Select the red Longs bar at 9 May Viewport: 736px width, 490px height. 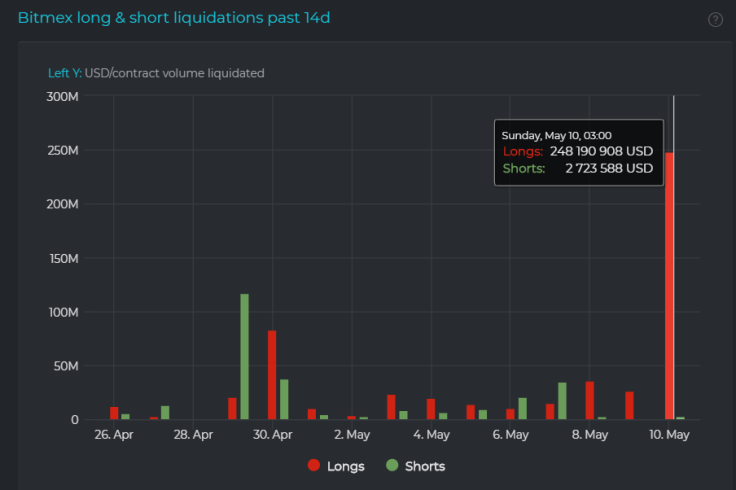click(629, 406)
